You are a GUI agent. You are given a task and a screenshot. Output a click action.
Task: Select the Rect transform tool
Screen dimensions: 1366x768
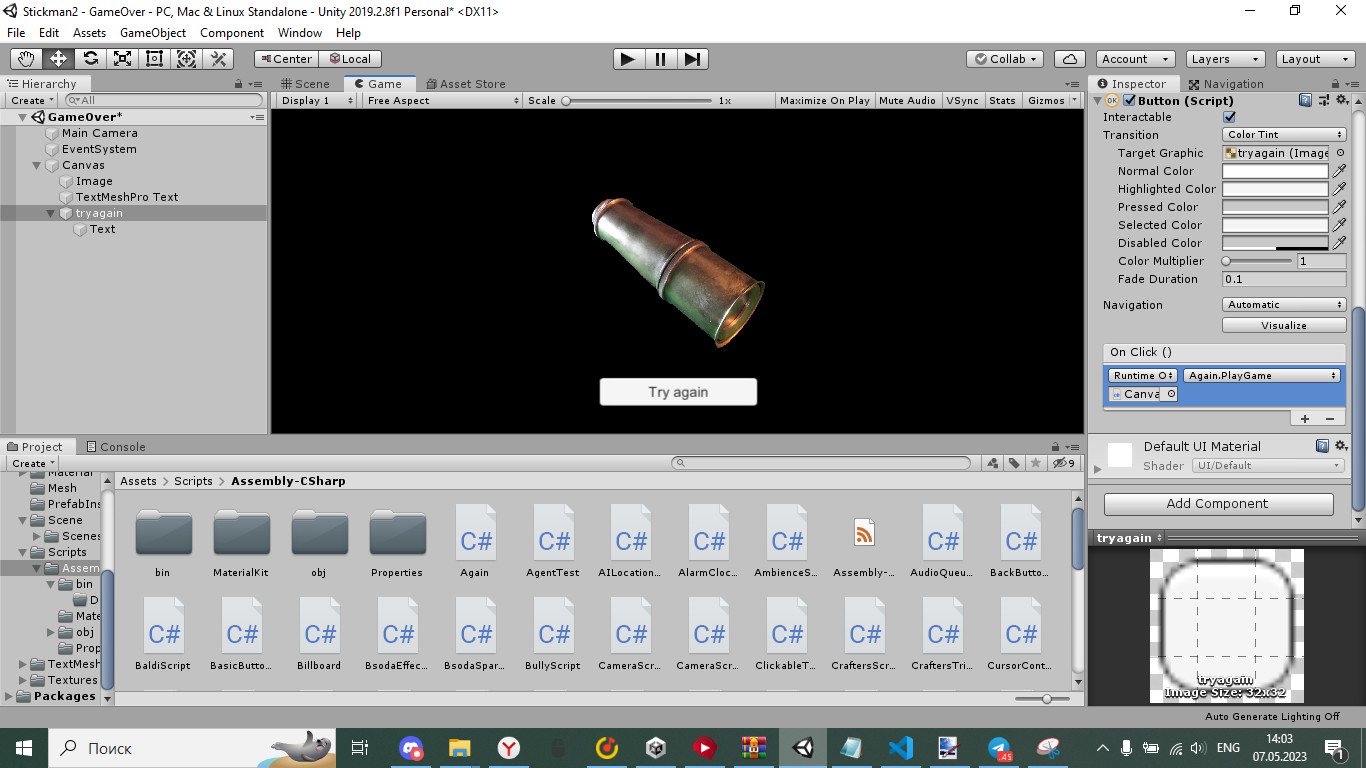154,58
